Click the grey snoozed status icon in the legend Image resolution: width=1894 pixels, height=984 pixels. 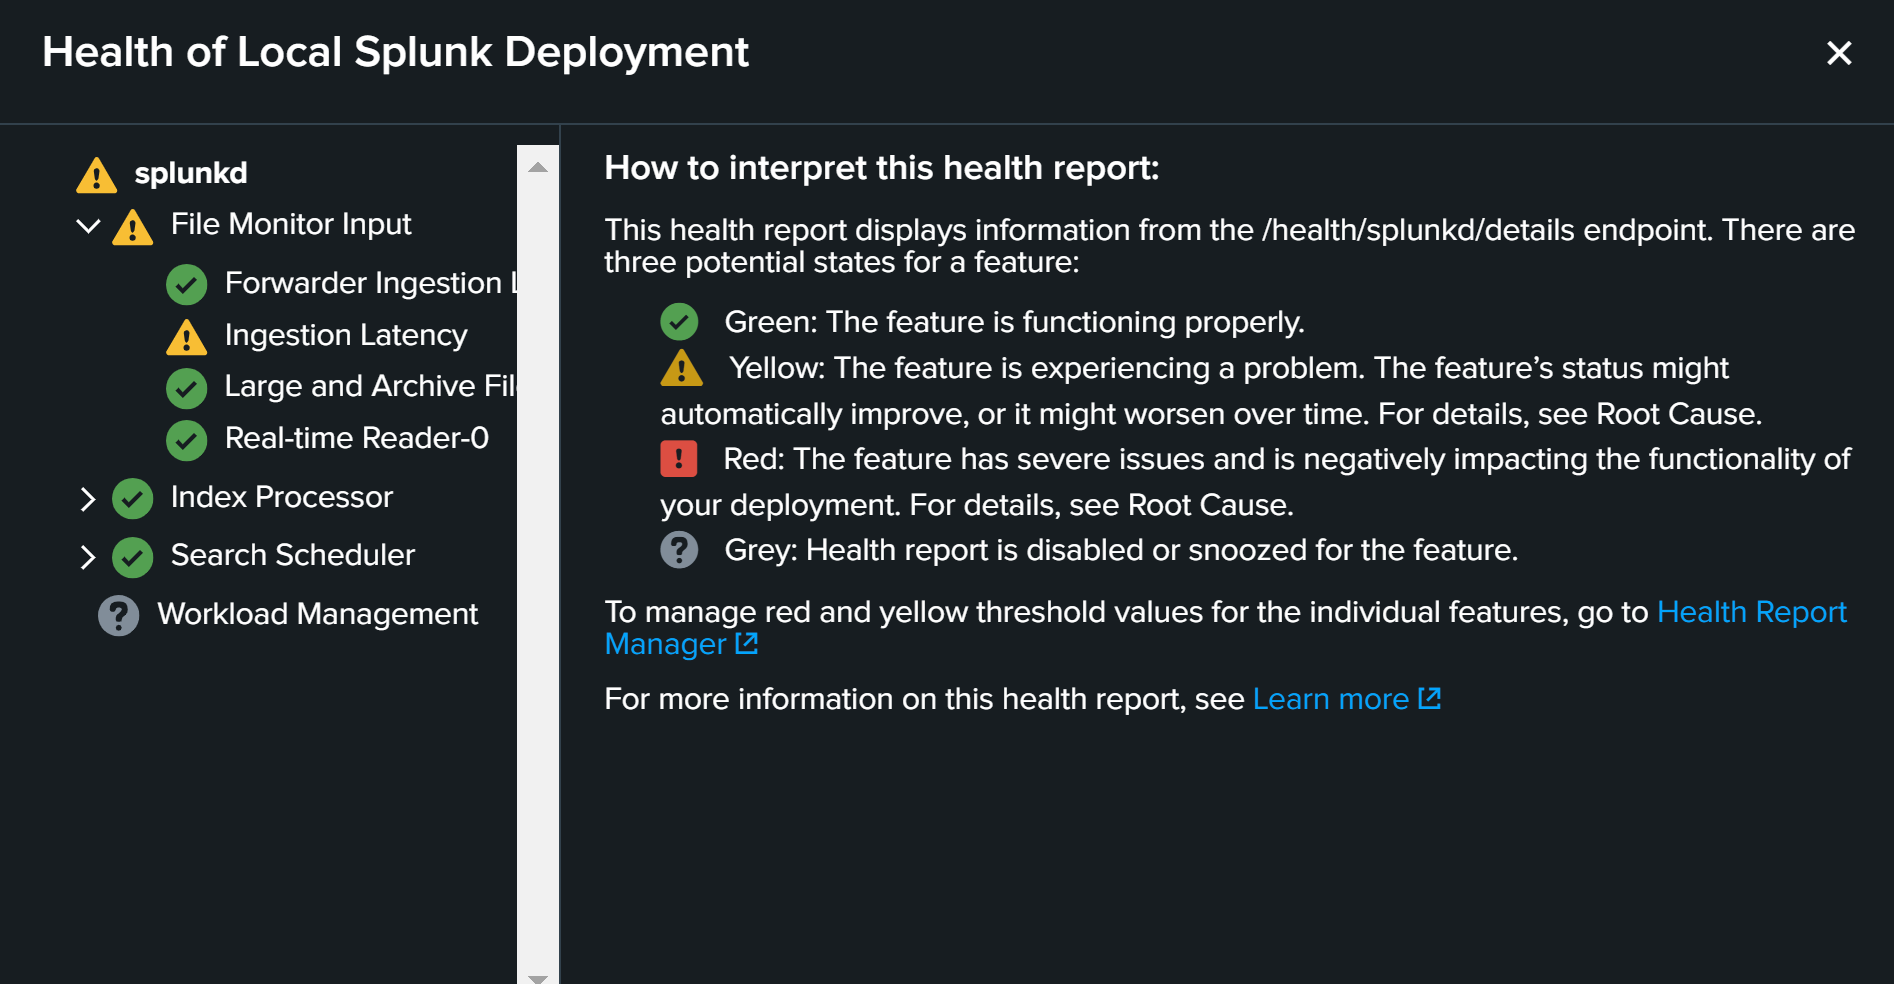(679, 549)
